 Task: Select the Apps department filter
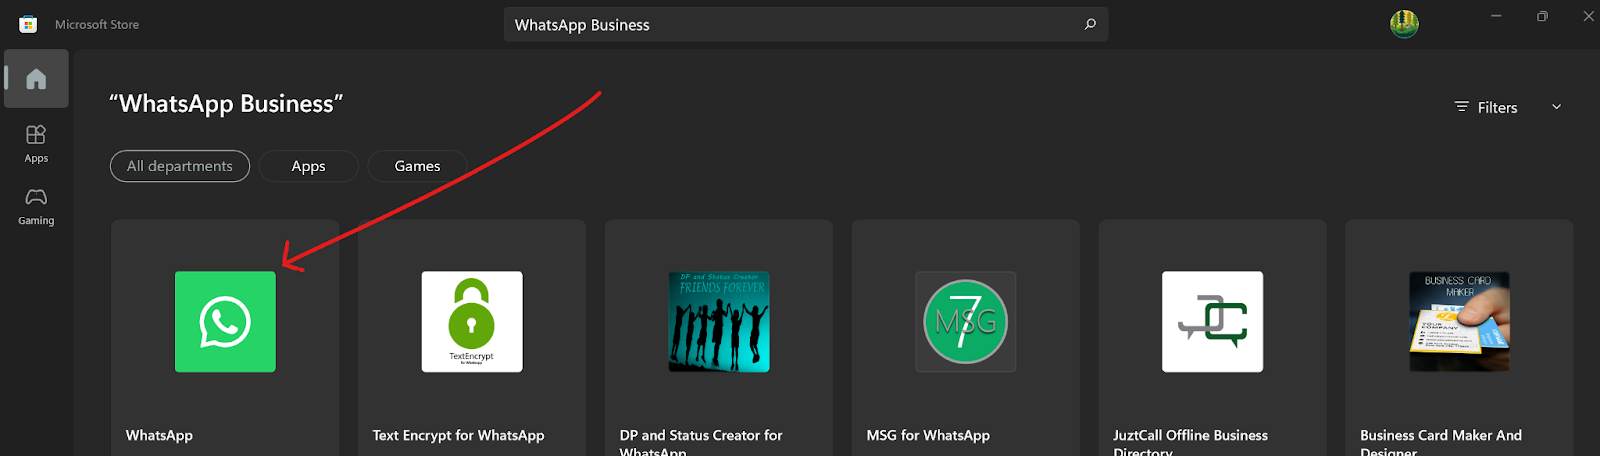click(308, 166)
